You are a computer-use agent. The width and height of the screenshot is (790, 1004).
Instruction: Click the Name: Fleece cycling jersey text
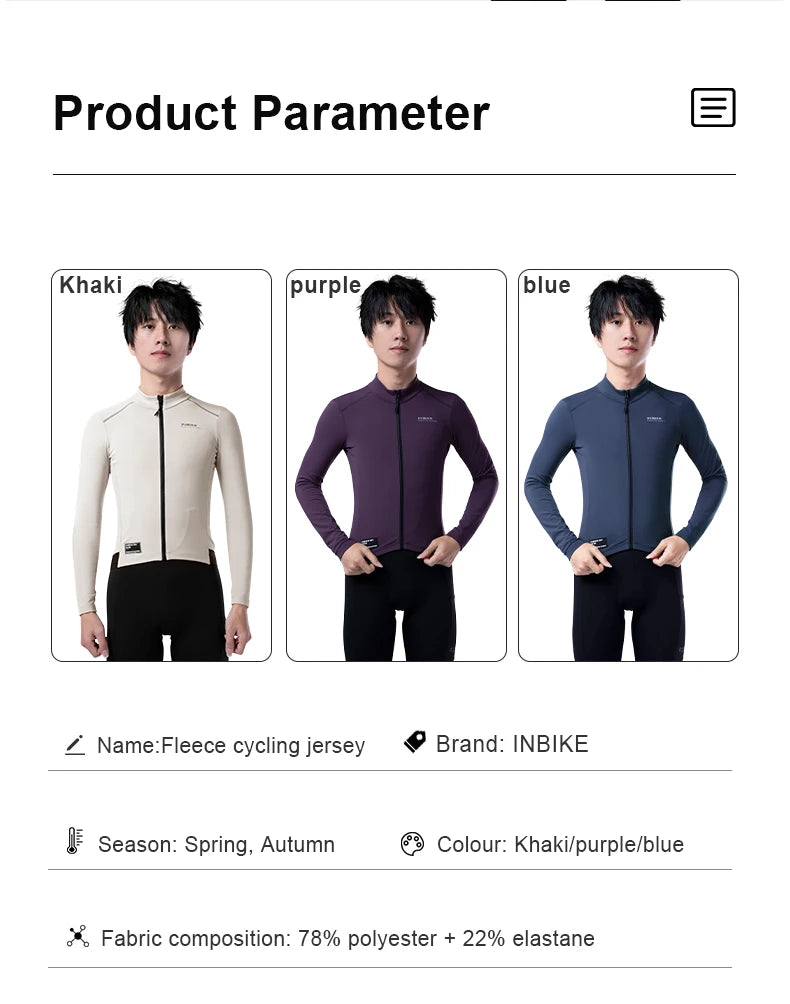[x=230, y=745]
